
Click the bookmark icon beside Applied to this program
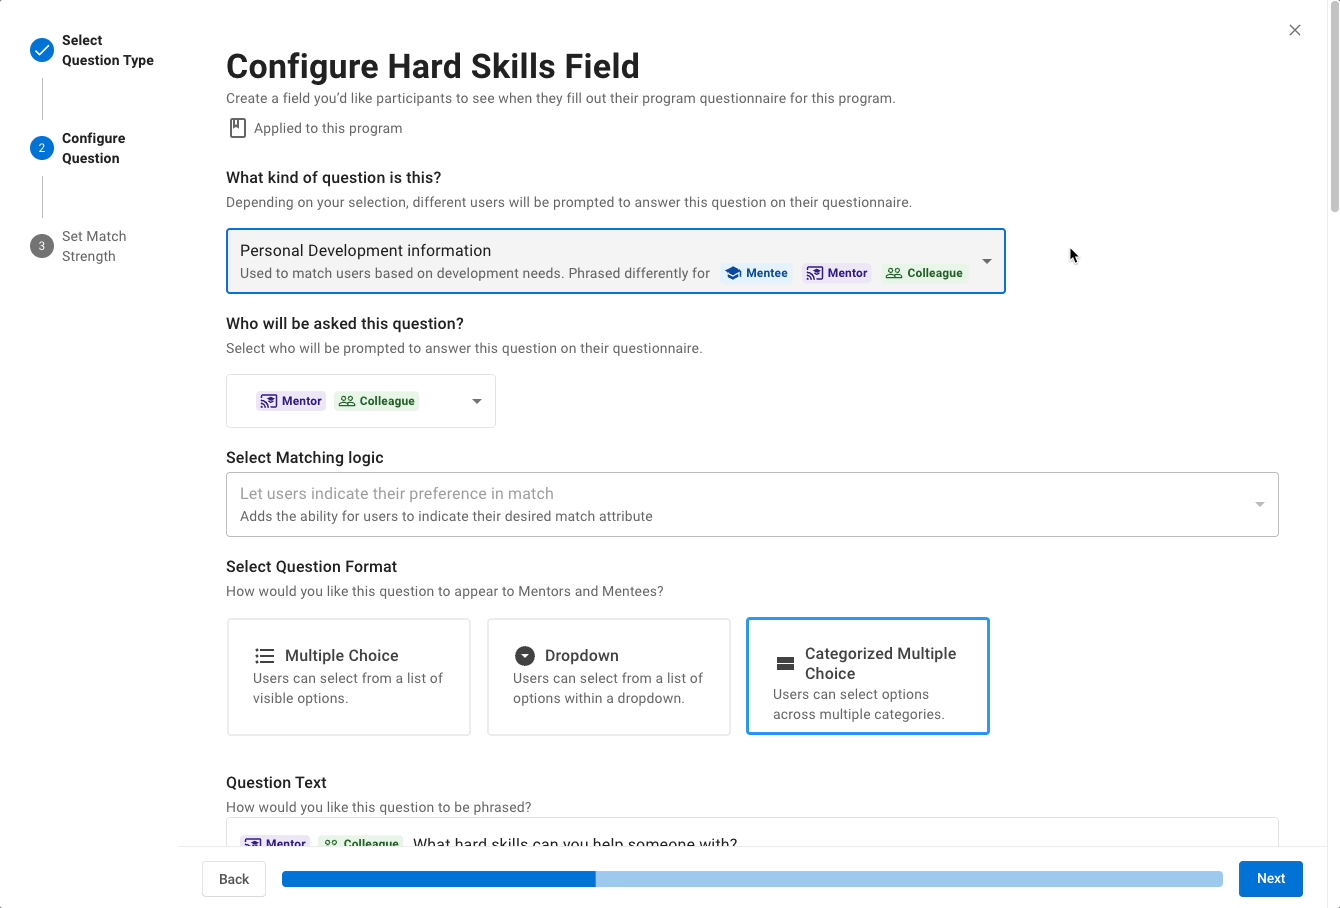pyautogui.click(x=238, y=128)
